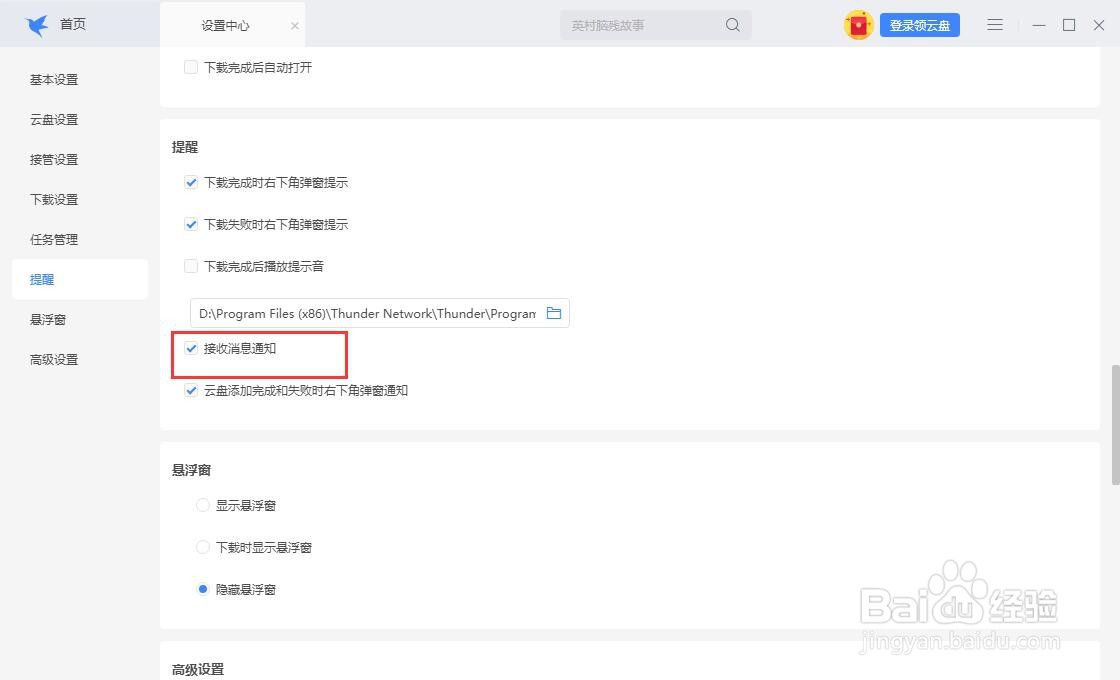Select 隐藏悬浮窗 radio option
Viewport: 1120px width, 680px height.
coord(203,589)
